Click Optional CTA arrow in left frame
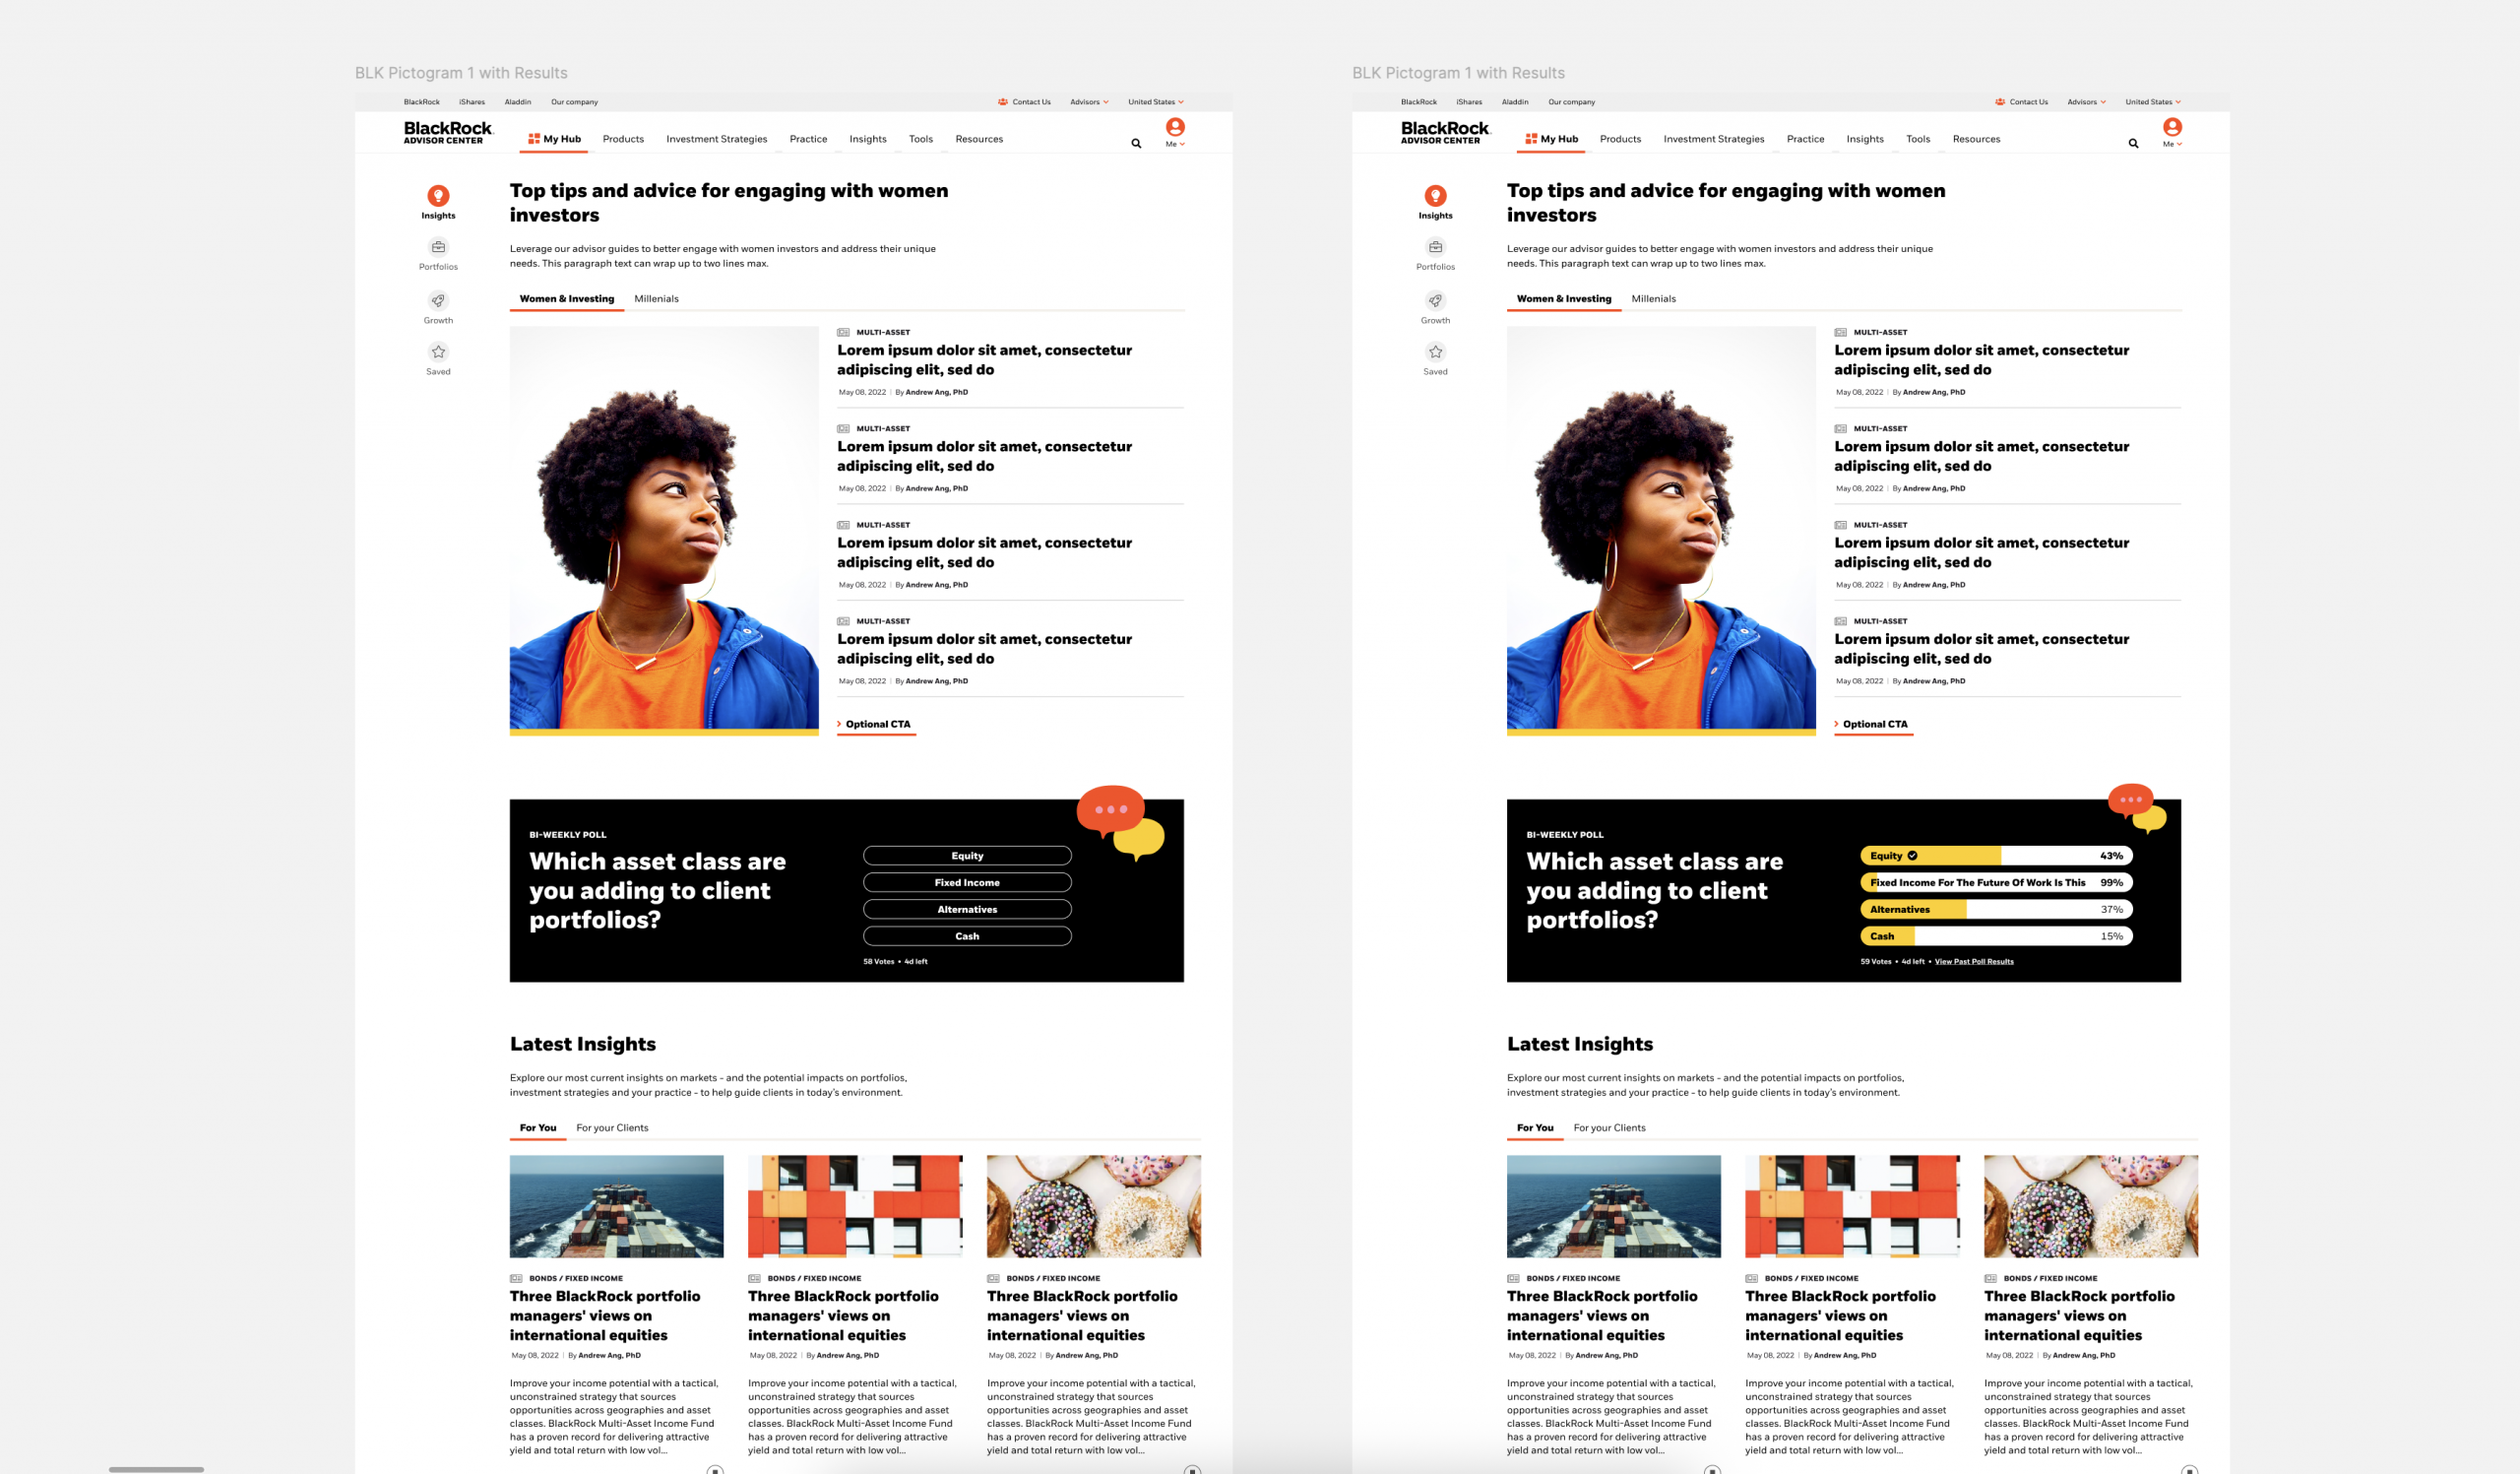This screenshot has height=1474, width=2520. [839, 724]
